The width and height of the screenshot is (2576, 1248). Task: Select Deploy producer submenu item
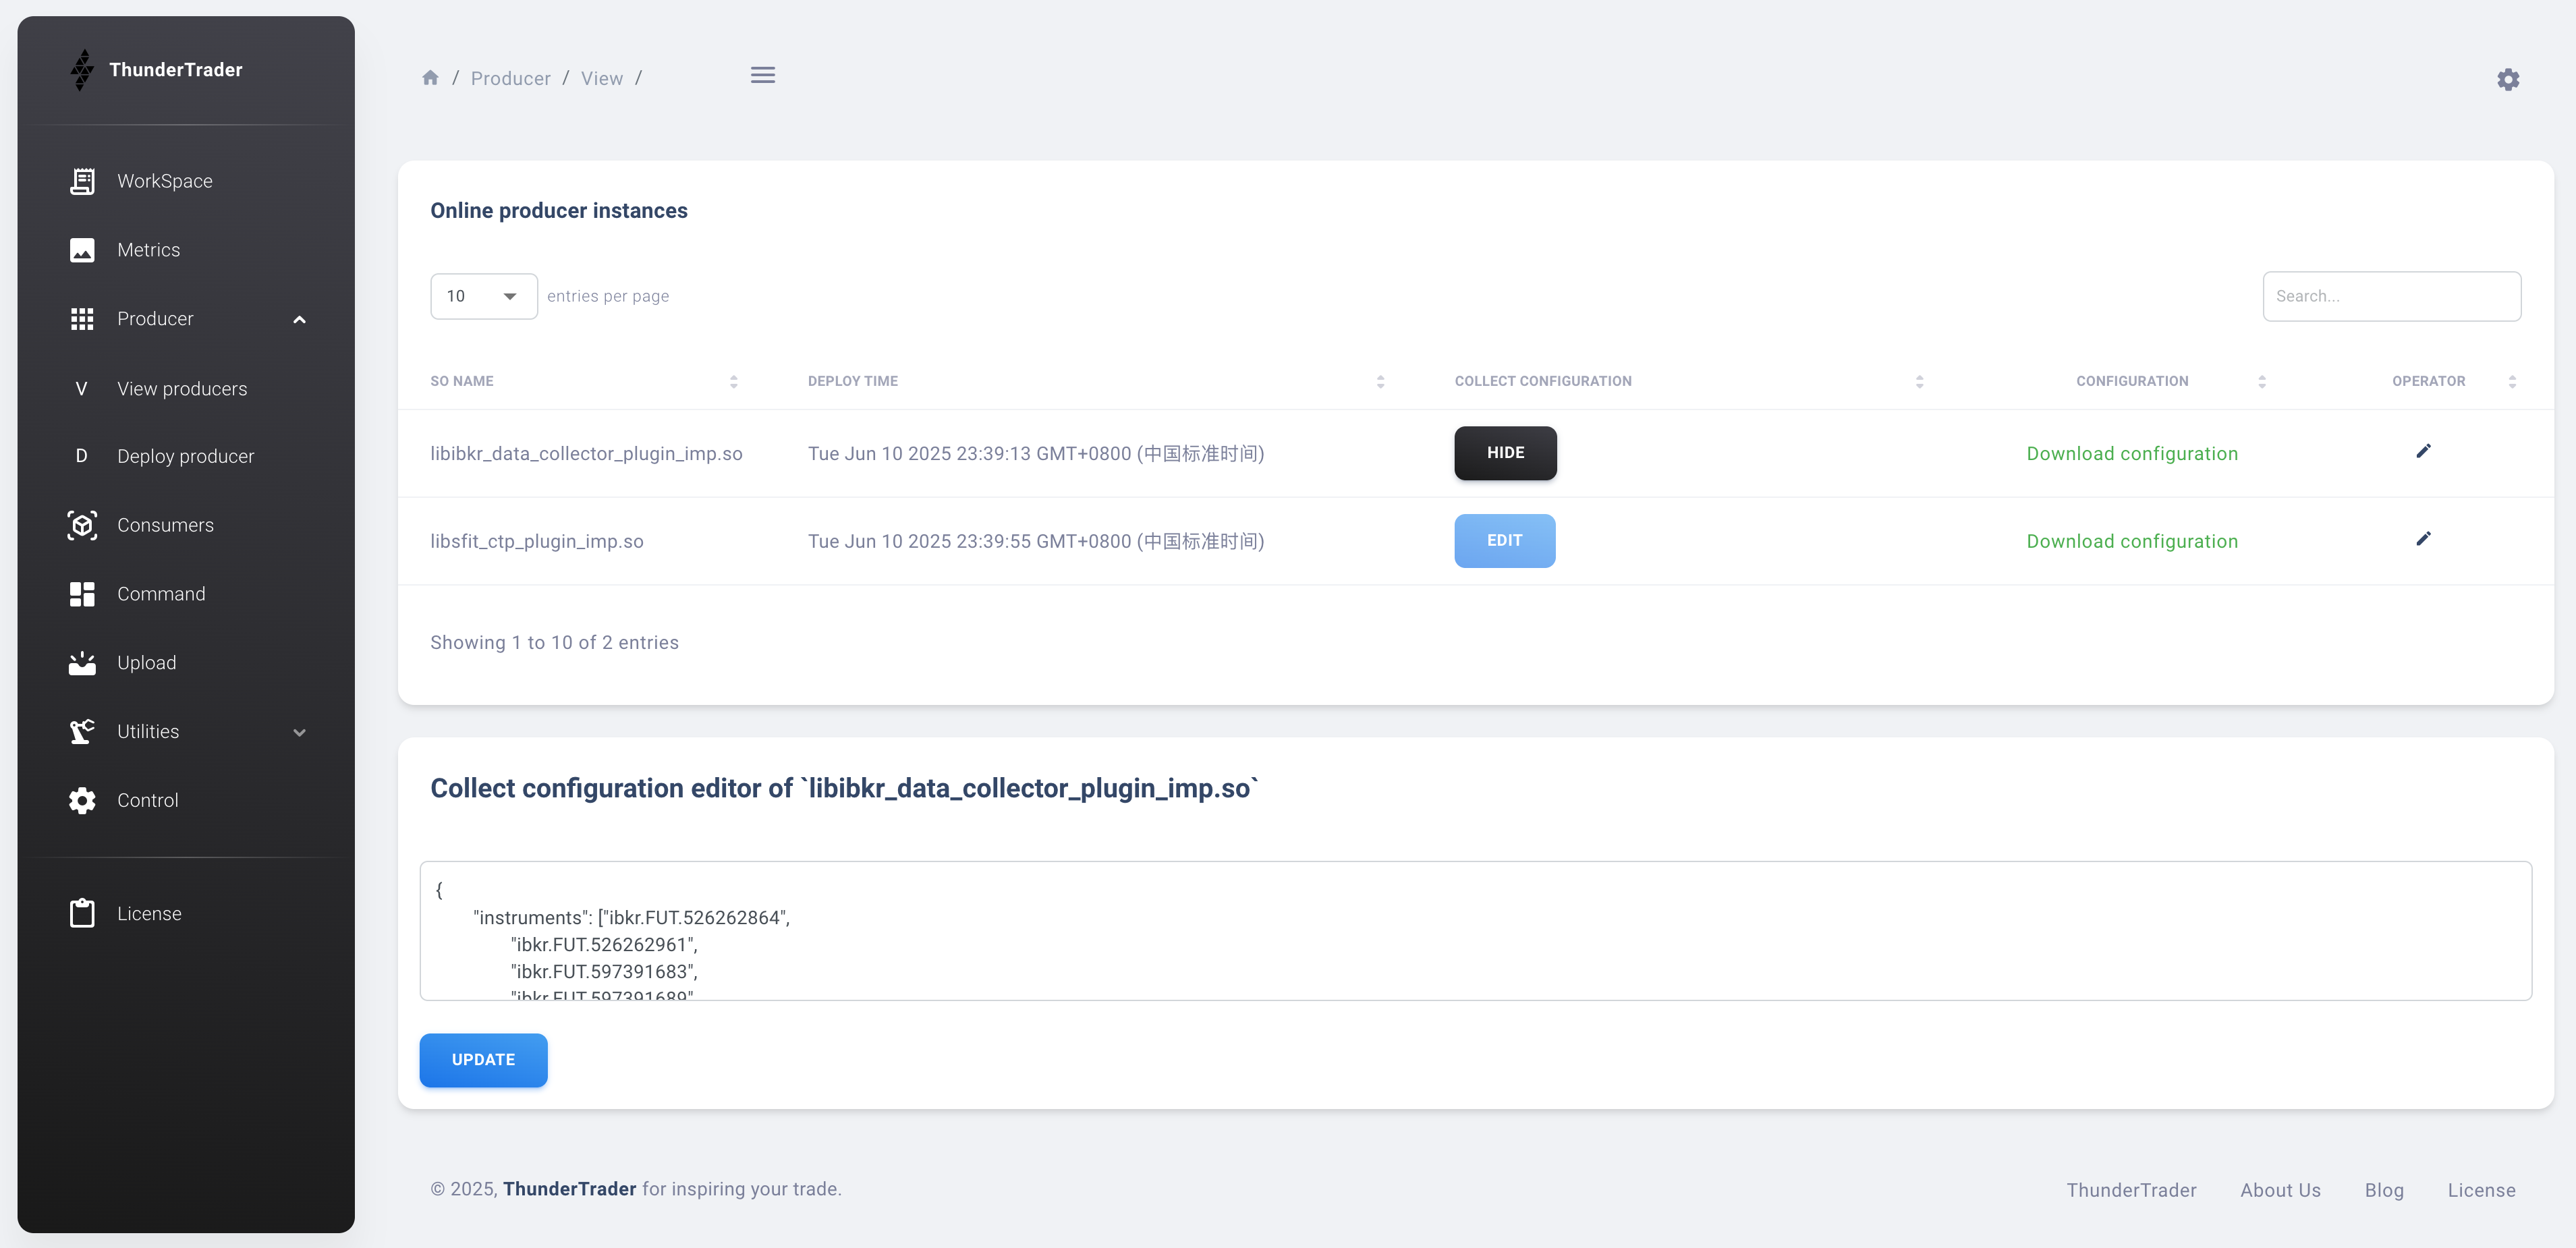(x=185, y=456)
